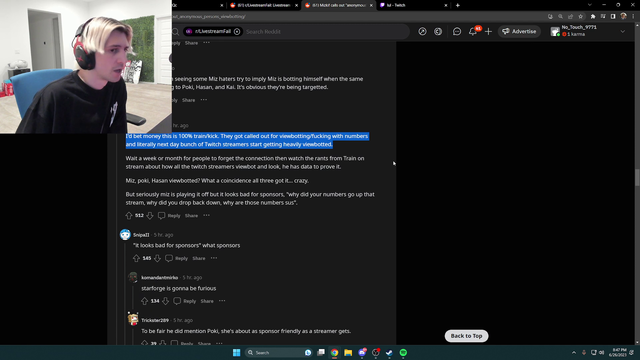Share the 512-point comment
Screen dimensions: 640x360
point(191,216)
